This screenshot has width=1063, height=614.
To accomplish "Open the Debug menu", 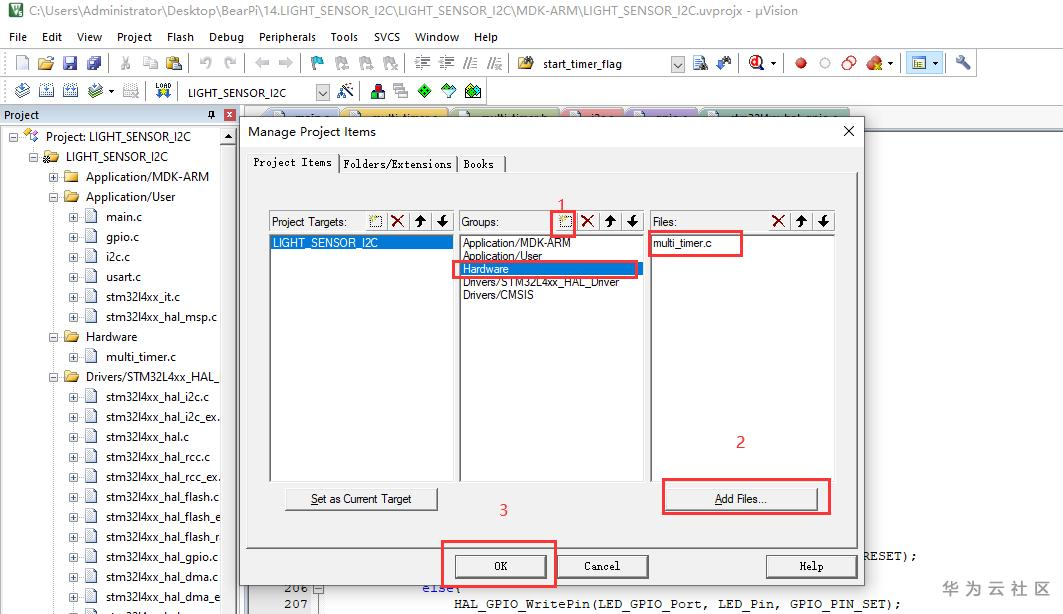I will click(226, 37).
